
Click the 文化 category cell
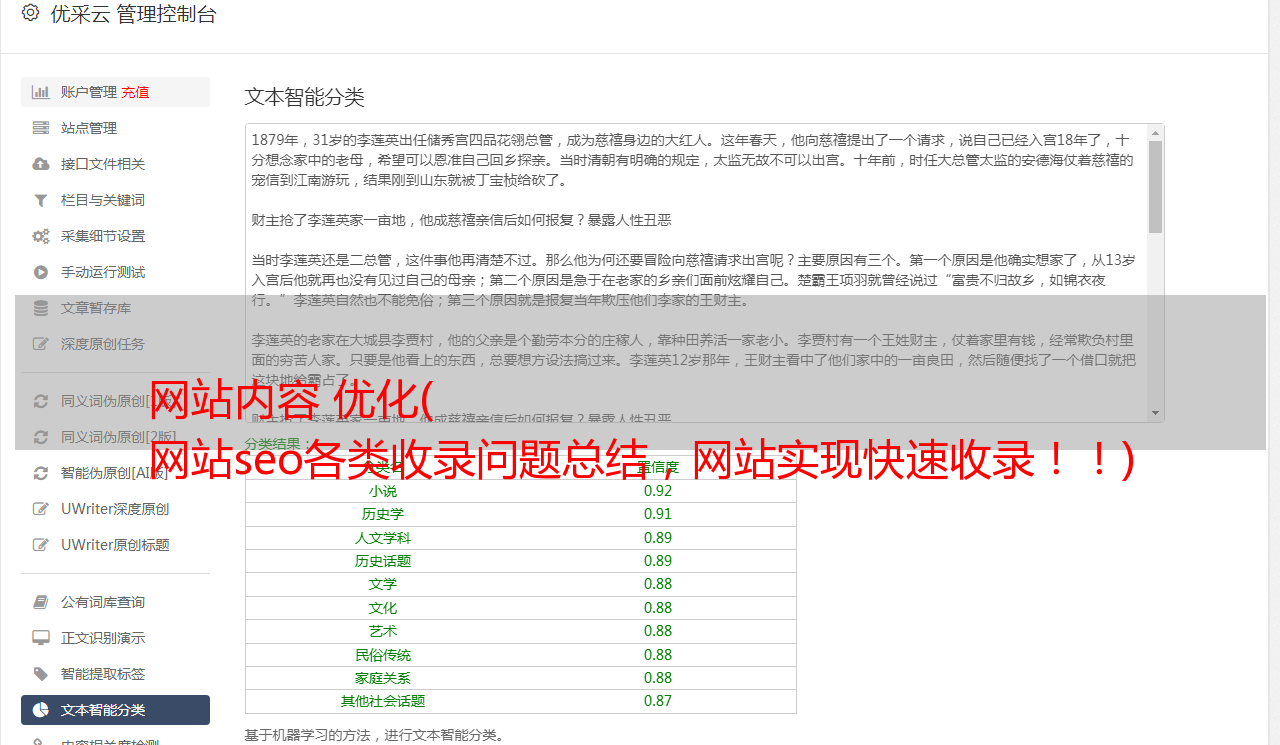(x=383, y=608)
